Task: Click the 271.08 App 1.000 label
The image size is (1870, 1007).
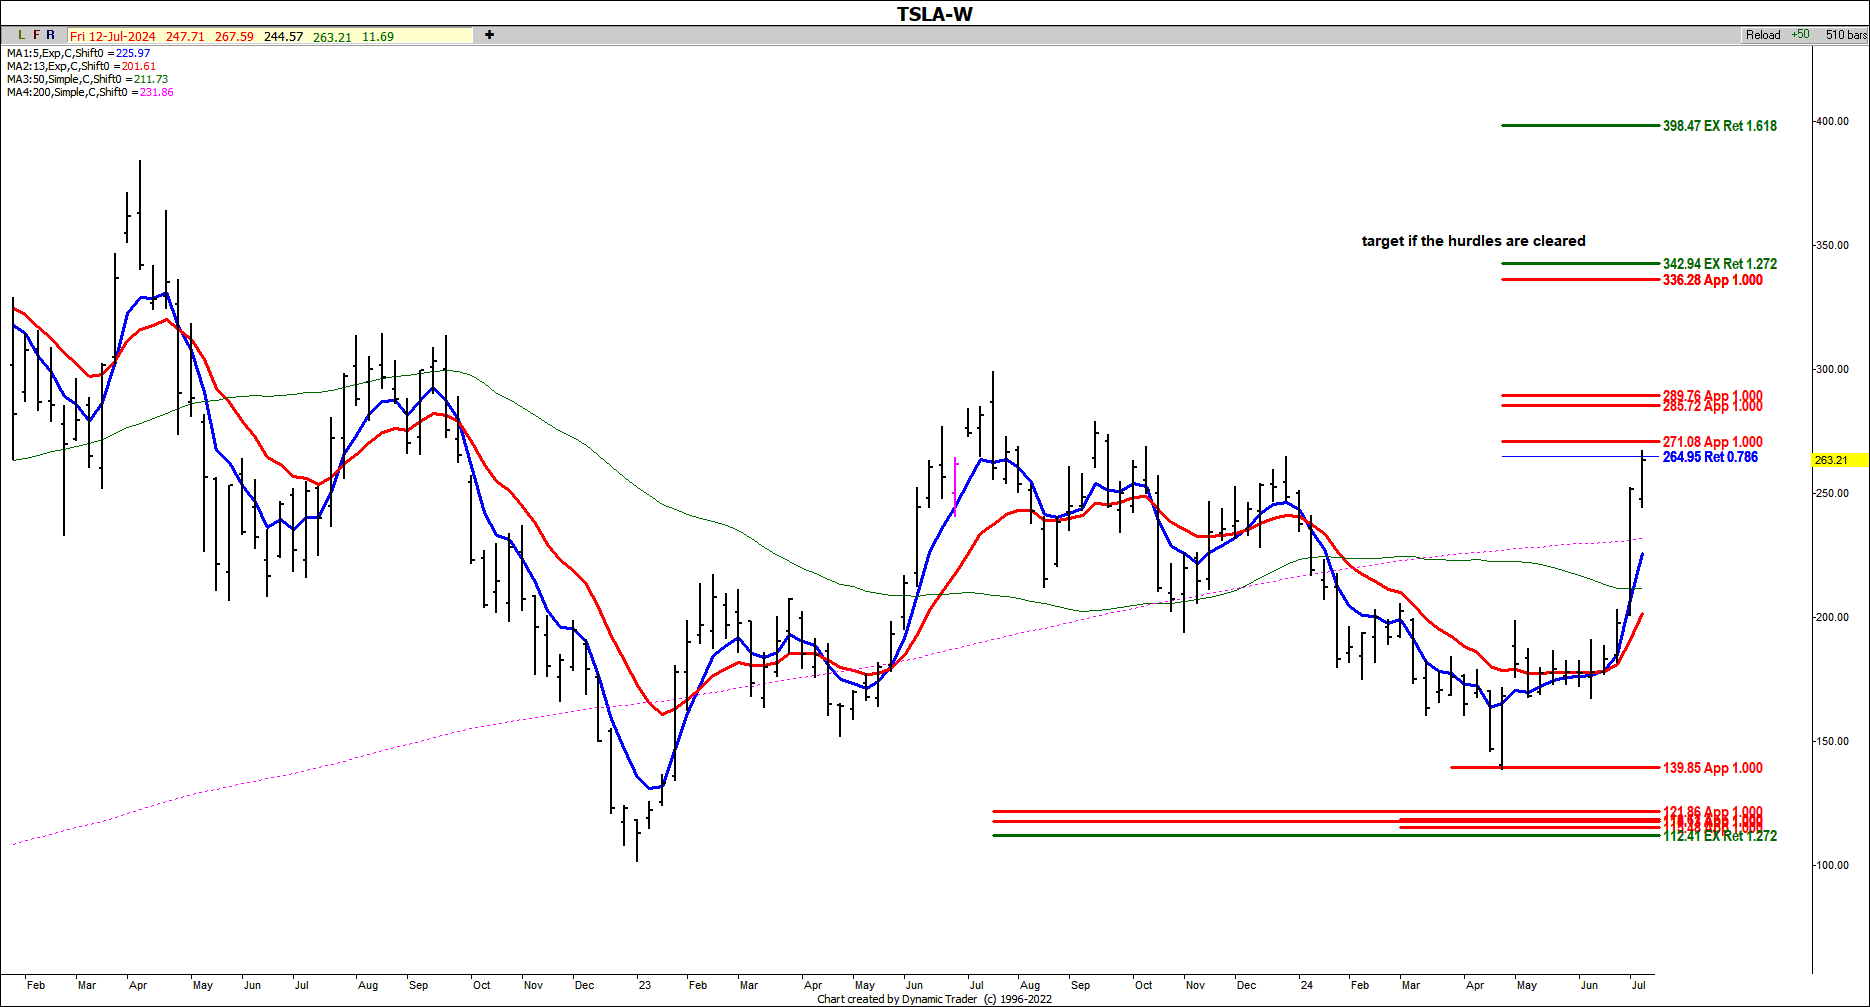Action: click(1713, 442)
